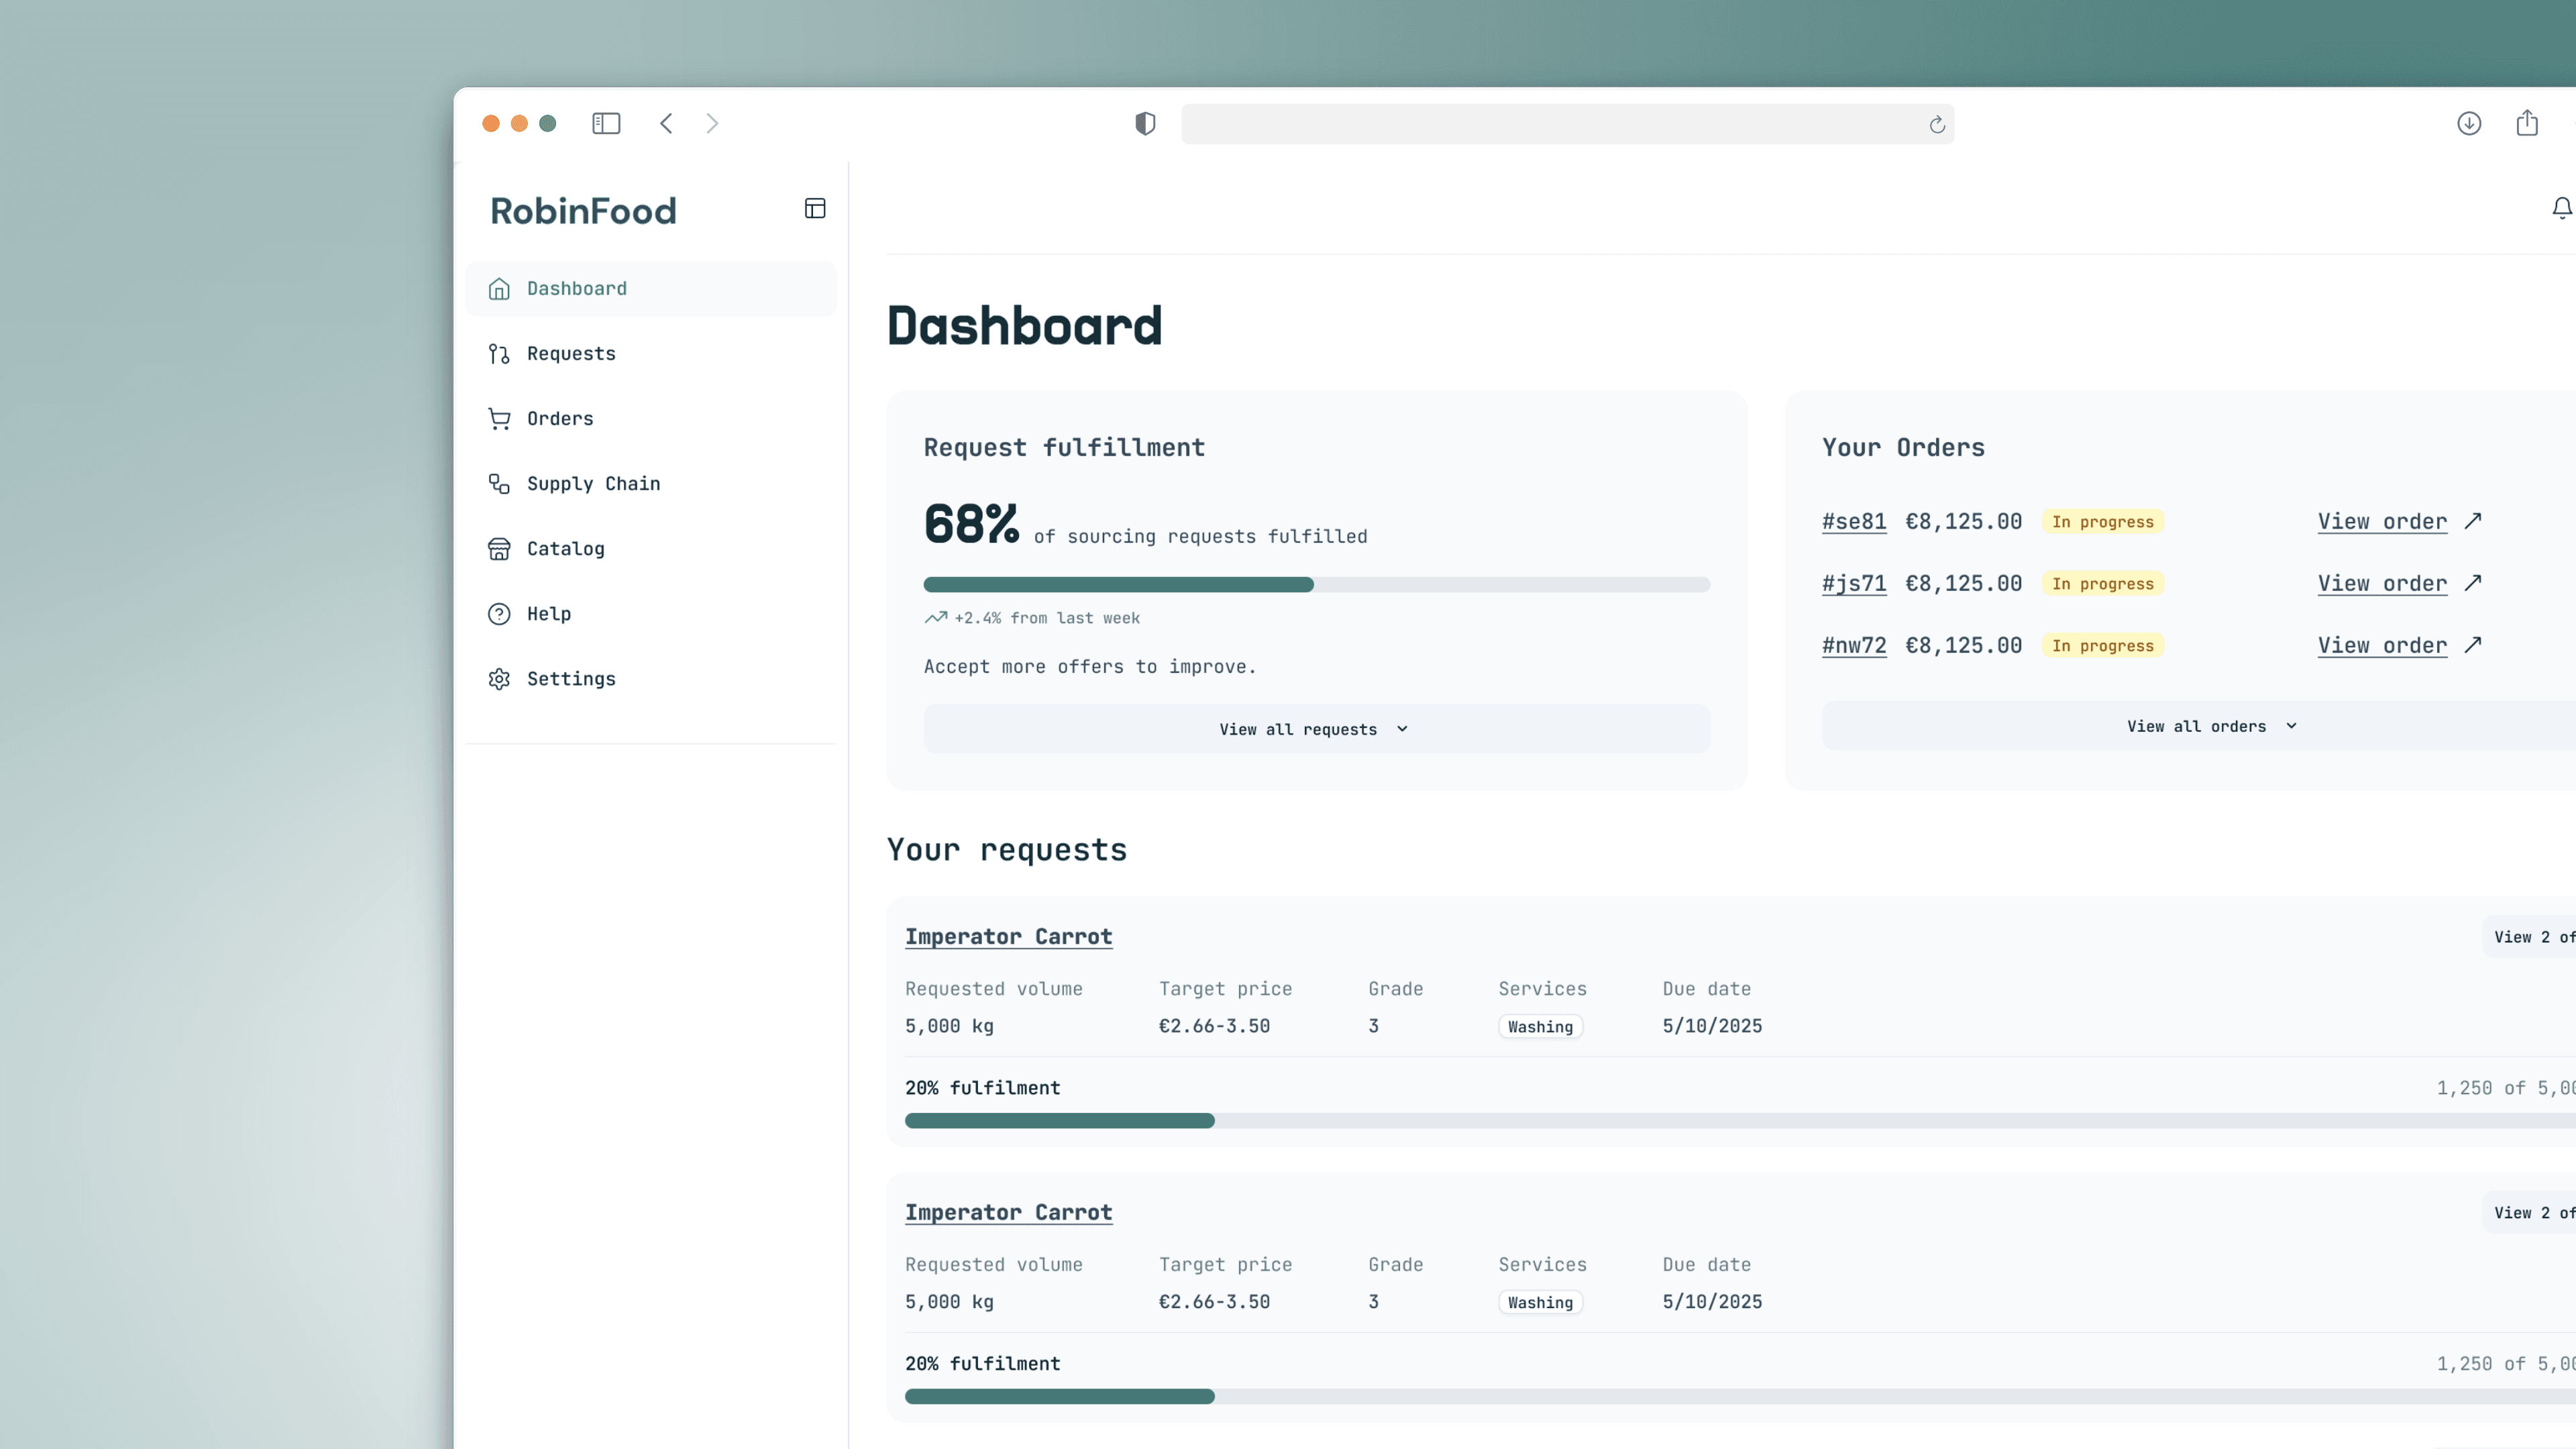Click the 68% request fulfillment progress bar
The image size is (2576, 1449).
(x=1316, y=585)
